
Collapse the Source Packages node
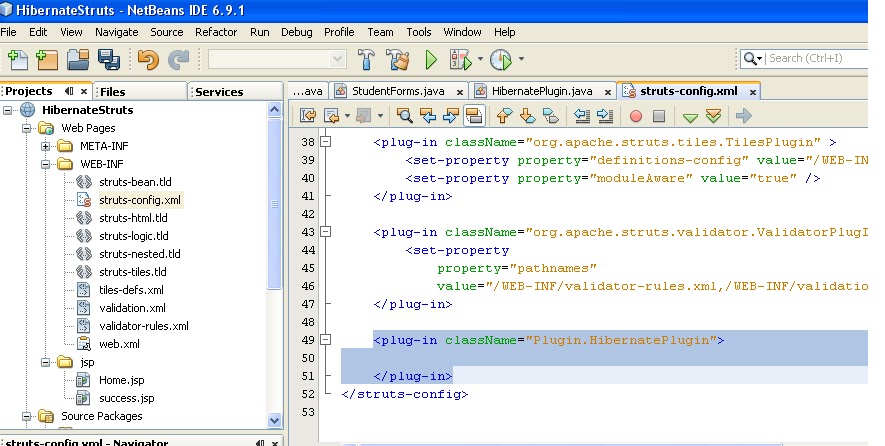[x=26, y=416]
